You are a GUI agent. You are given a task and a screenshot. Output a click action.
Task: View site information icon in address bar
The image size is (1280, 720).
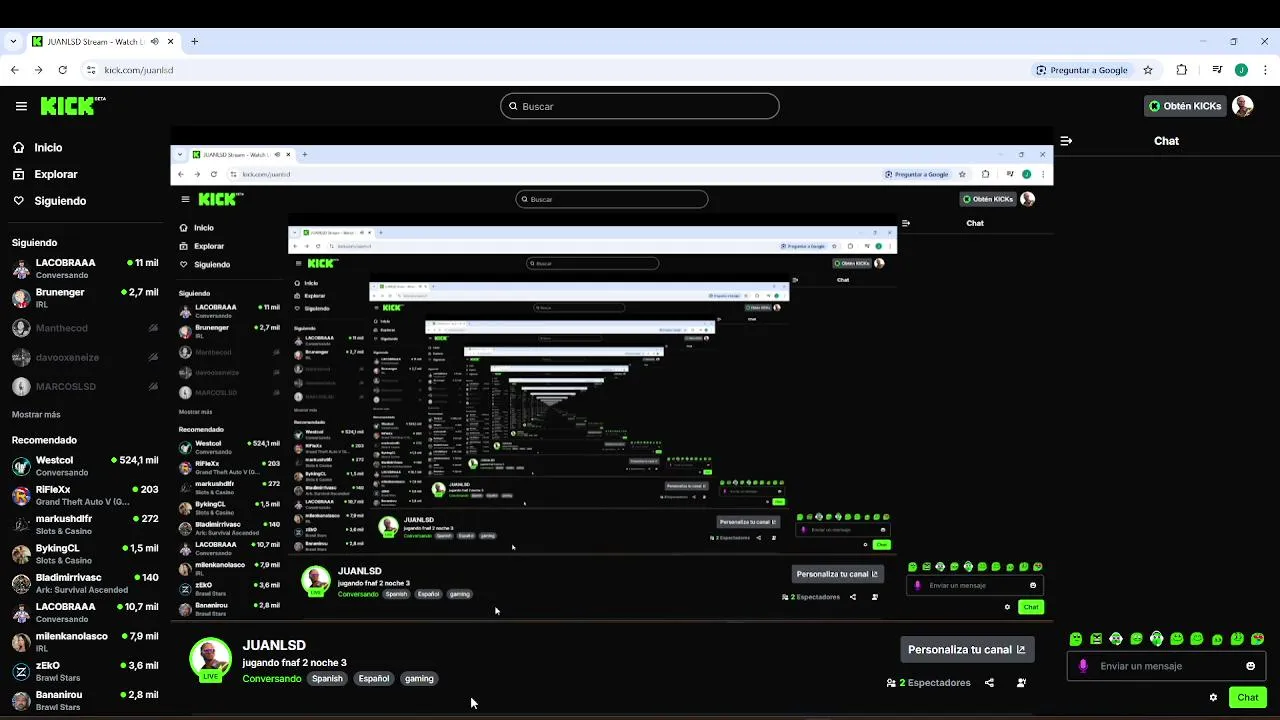[x=91, y=70]
